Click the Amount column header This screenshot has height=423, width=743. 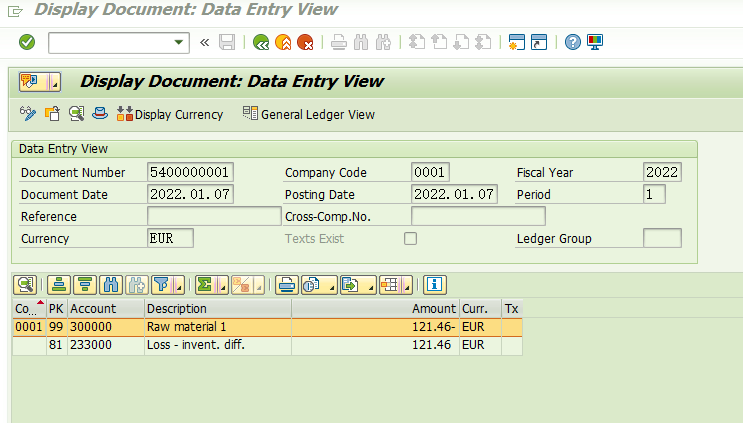[x=375, y=309]
